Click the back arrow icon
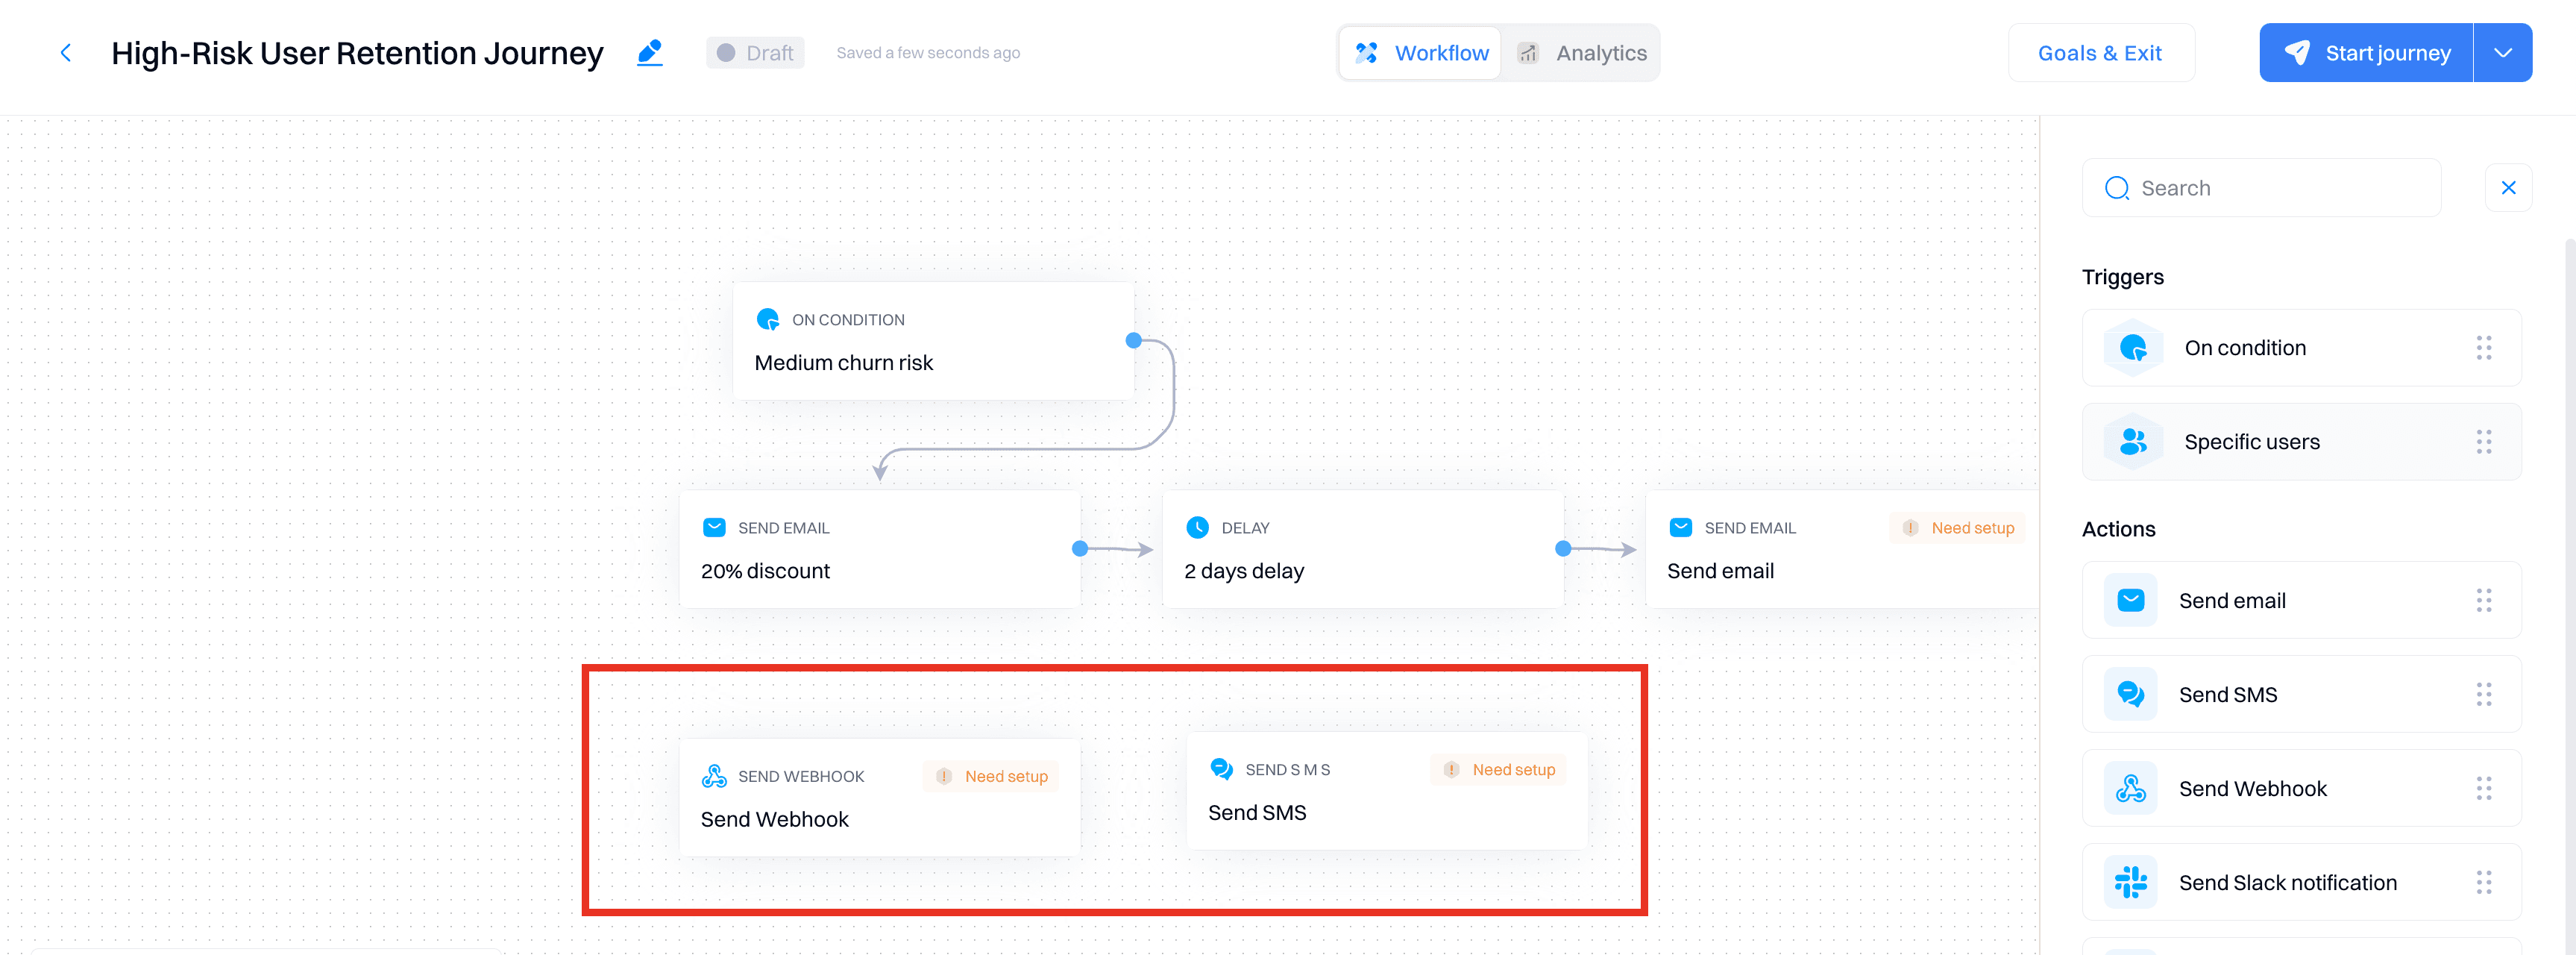Viewport: 2576px width, 955px height. (x=66, y=53)
